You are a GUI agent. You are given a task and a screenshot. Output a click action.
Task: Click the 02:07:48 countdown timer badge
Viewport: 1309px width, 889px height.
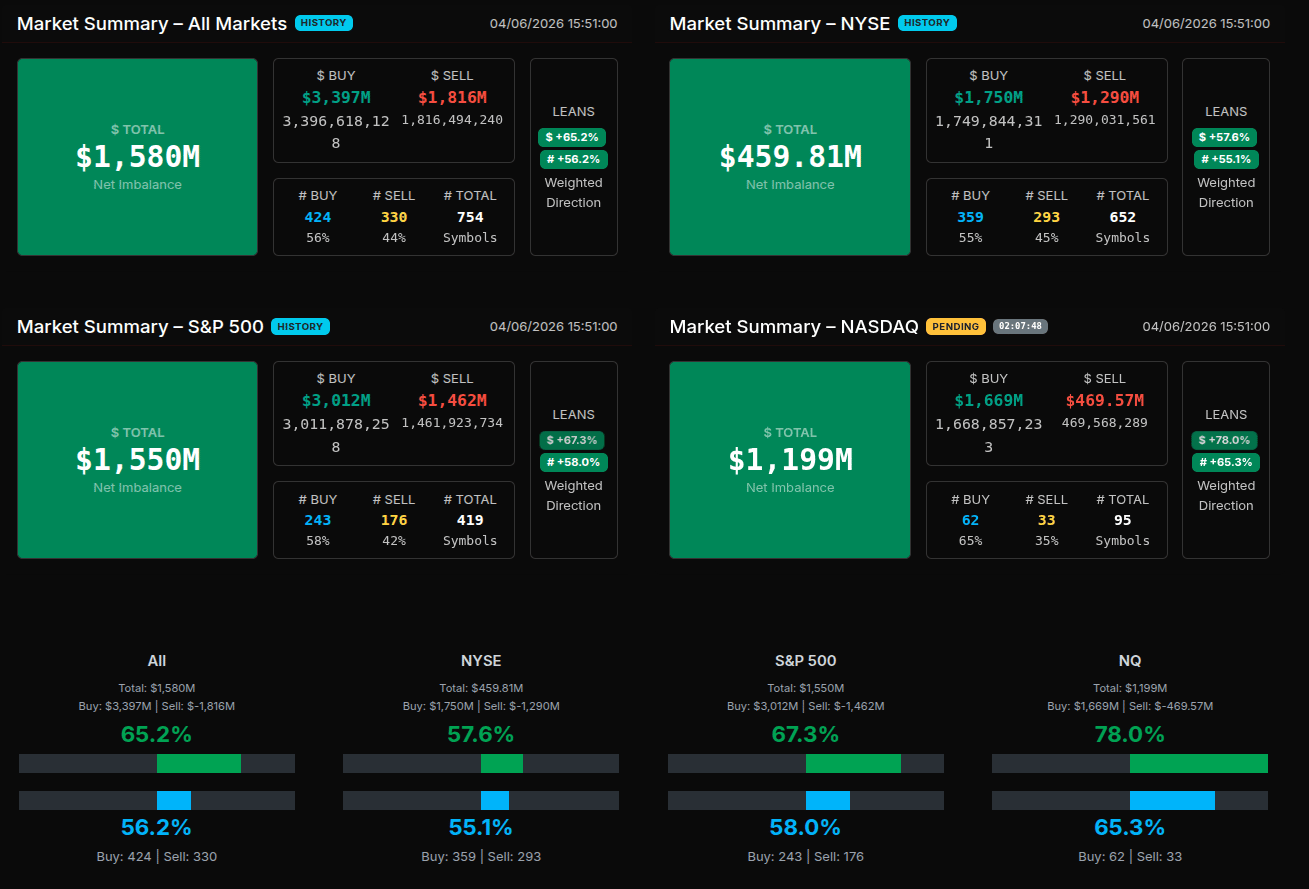click(x=1020, y=326)
